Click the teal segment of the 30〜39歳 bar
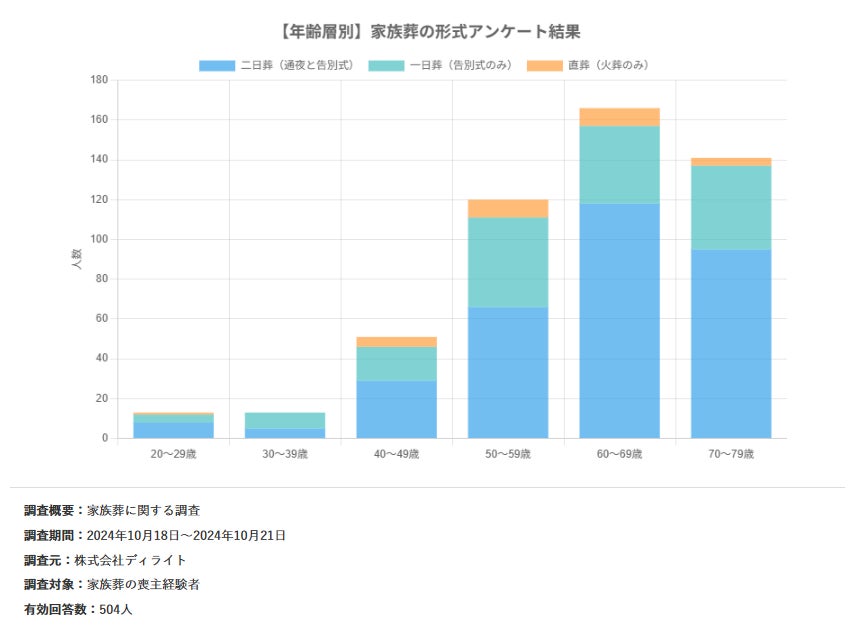The image size is (856, 625). tap(285, 420)
